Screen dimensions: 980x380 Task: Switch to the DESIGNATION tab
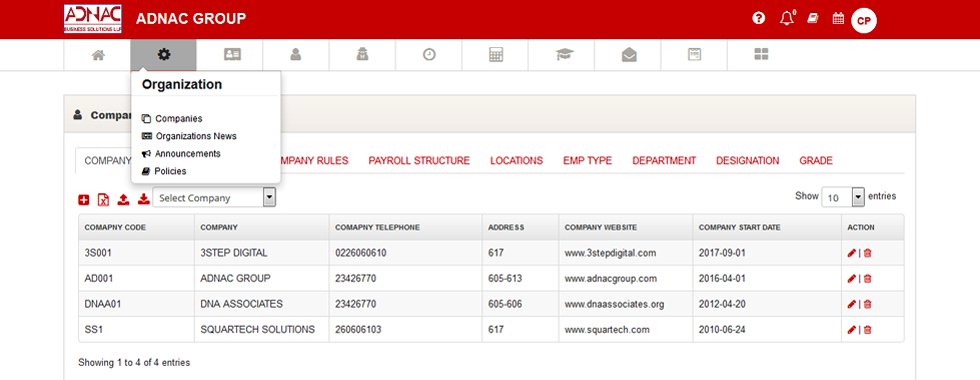click(x=748, y=161)
